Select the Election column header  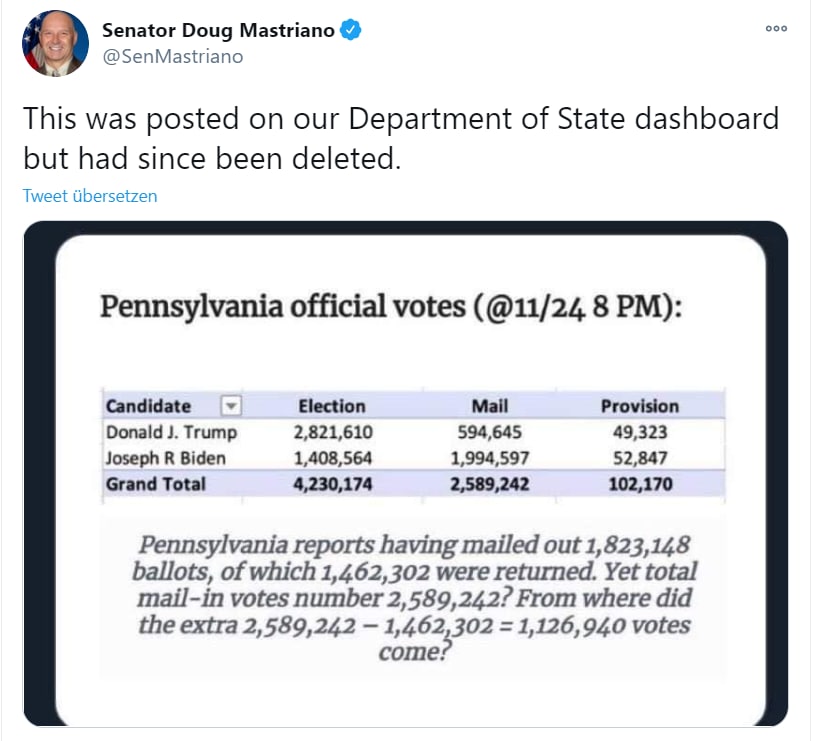[x=332, y=406]
